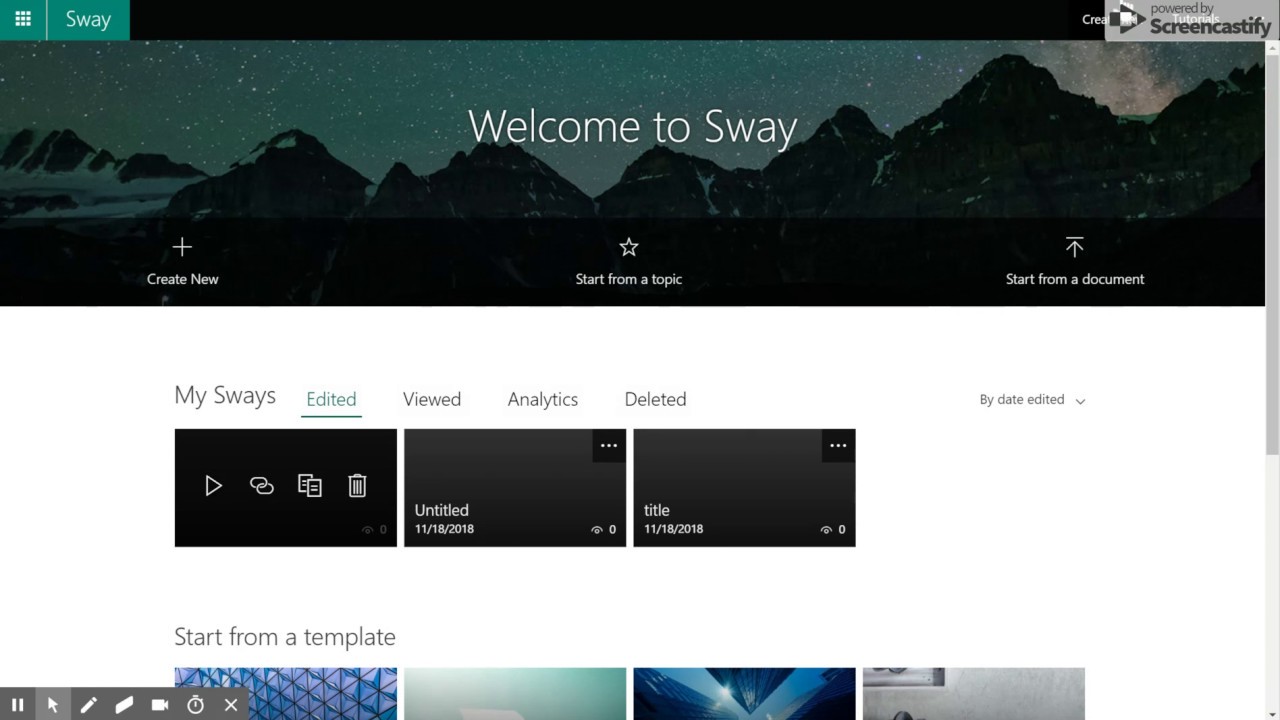Screen dimensions: 1280x720
Task: Select the pen tool in Screencastify toolbar
Action: pos(88,705)
